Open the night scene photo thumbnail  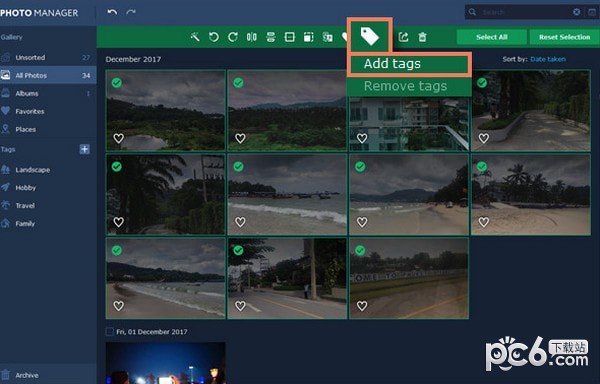(165, 363)
